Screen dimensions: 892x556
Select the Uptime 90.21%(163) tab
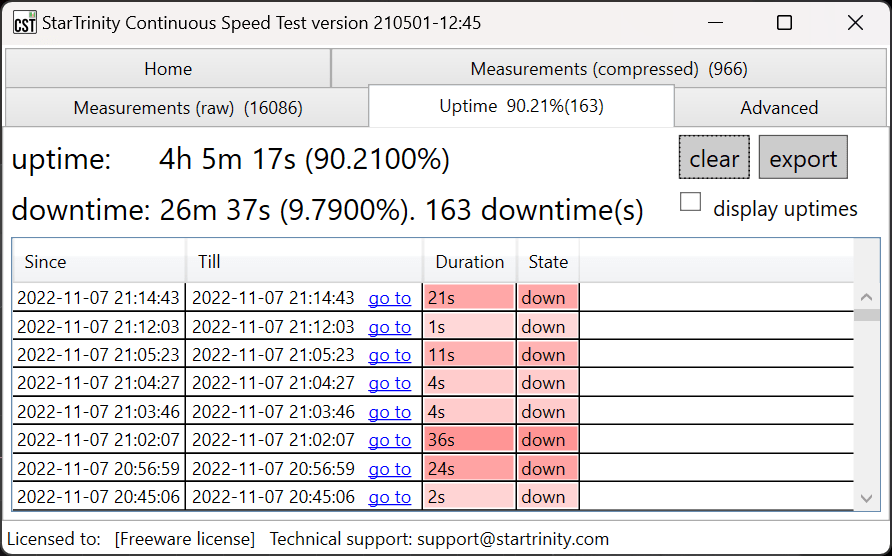click(x=521, y=106)
